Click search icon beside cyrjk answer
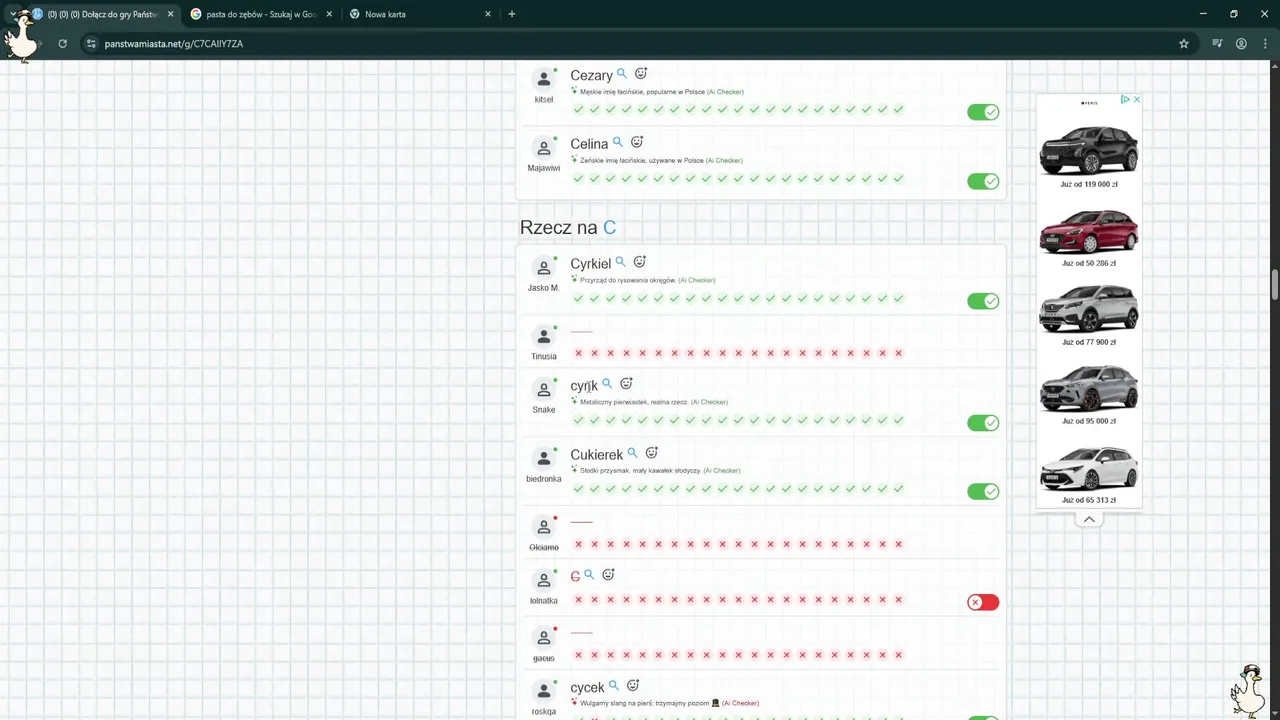Image resolution: width=1280 pixels, height=720 pixels. click(x=607, y=384)
